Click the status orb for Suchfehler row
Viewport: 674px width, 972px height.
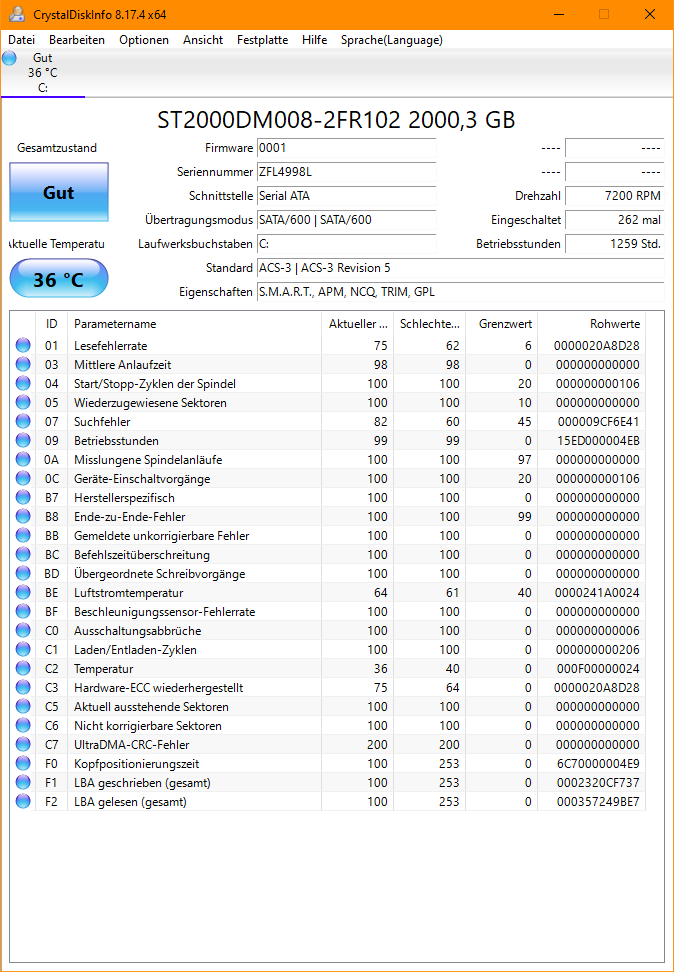pyautogui.click(x=23, y=422)
